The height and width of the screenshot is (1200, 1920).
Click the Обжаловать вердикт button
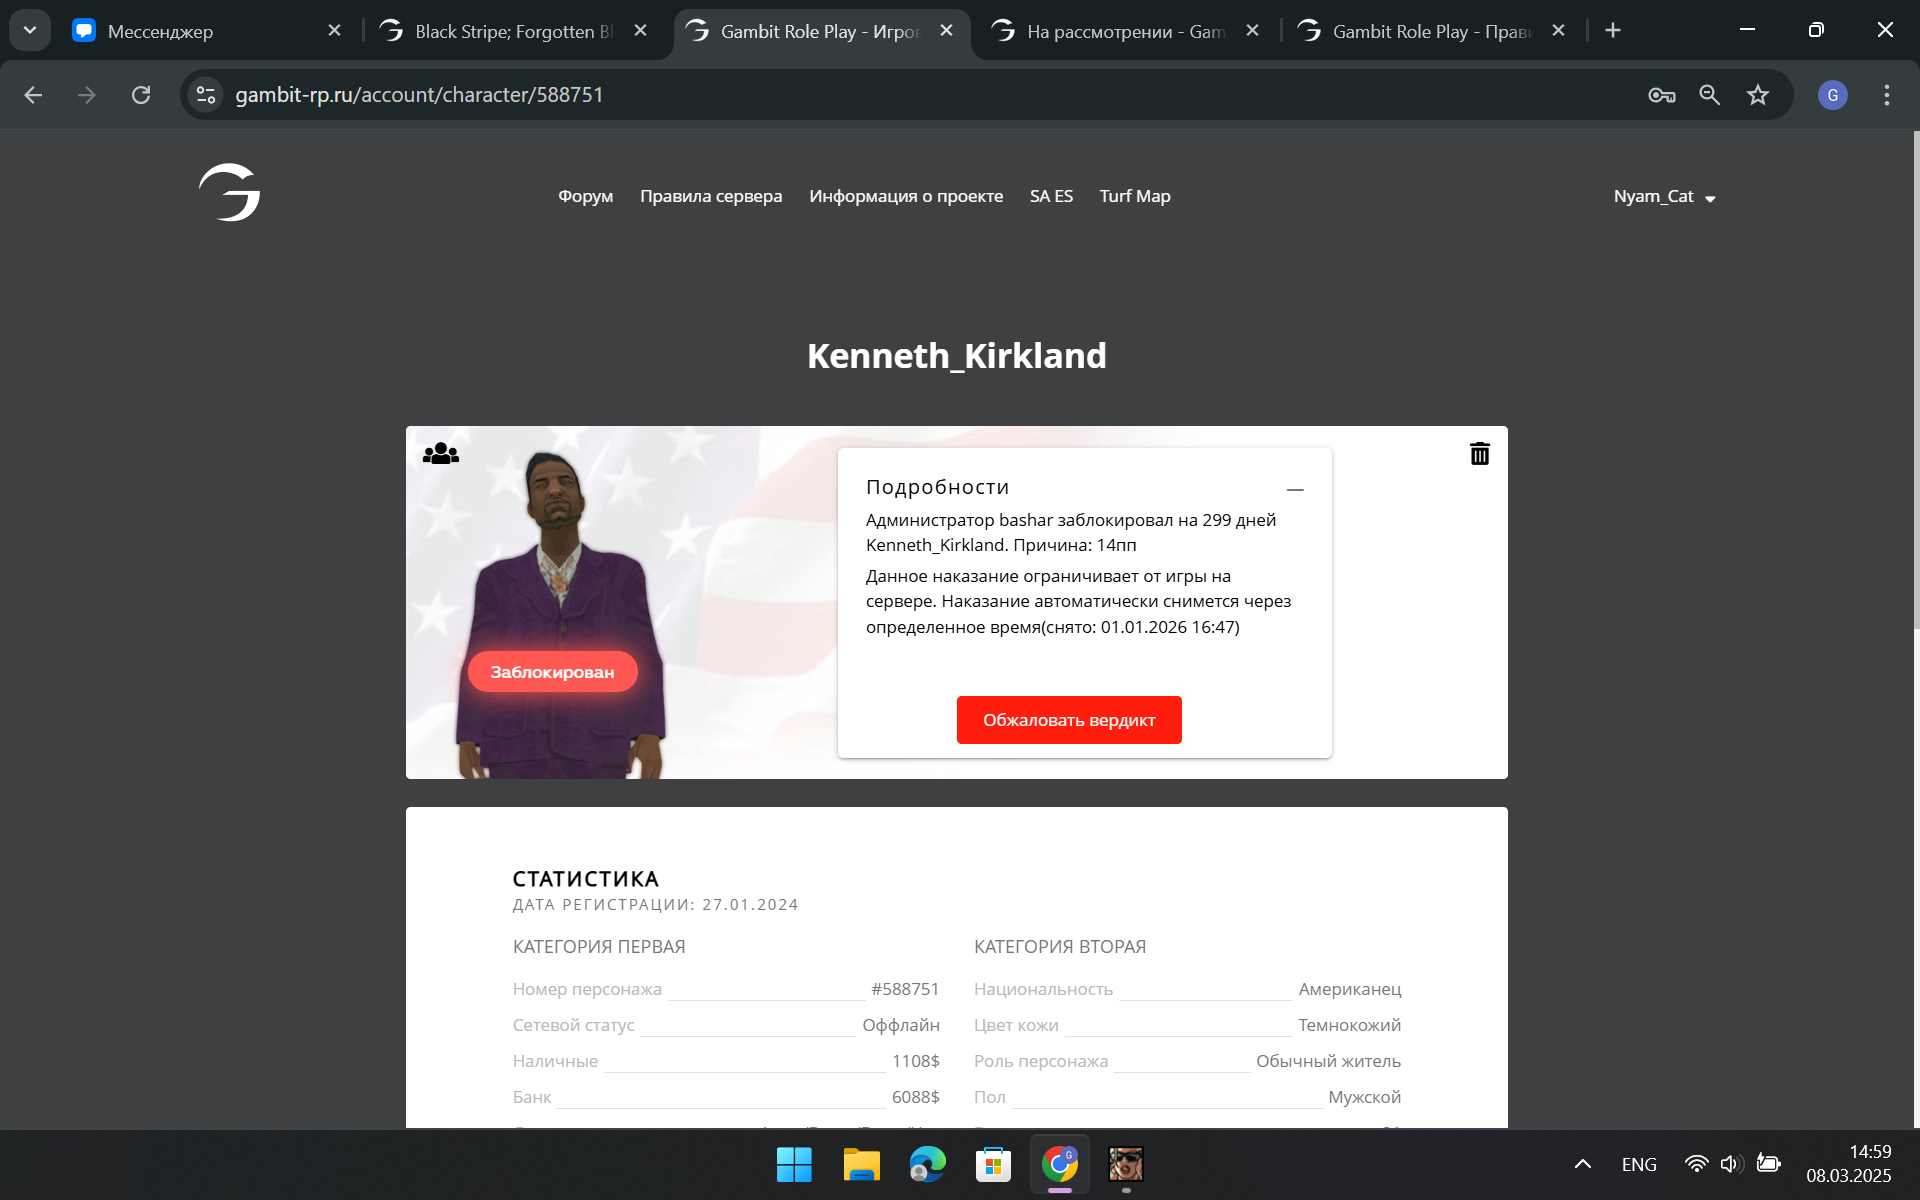[x=1069, y=720]
